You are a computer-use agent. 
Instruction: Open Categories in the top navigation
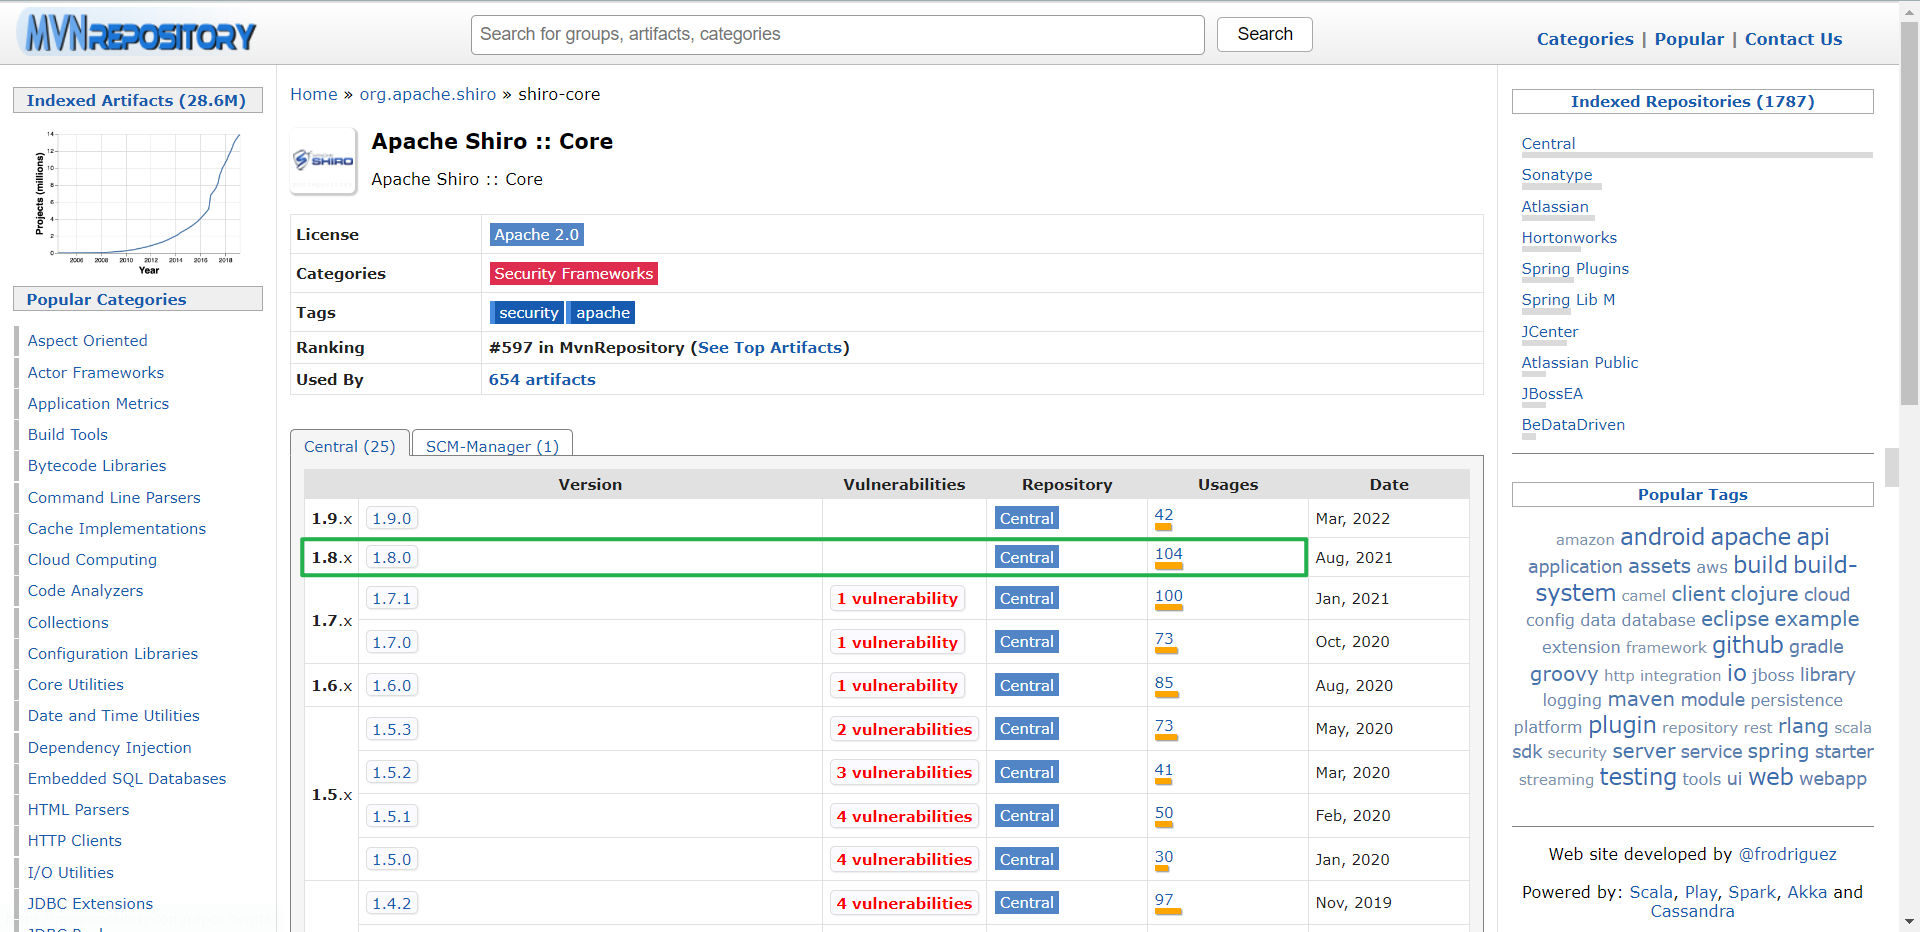[x=1585, y=39]
